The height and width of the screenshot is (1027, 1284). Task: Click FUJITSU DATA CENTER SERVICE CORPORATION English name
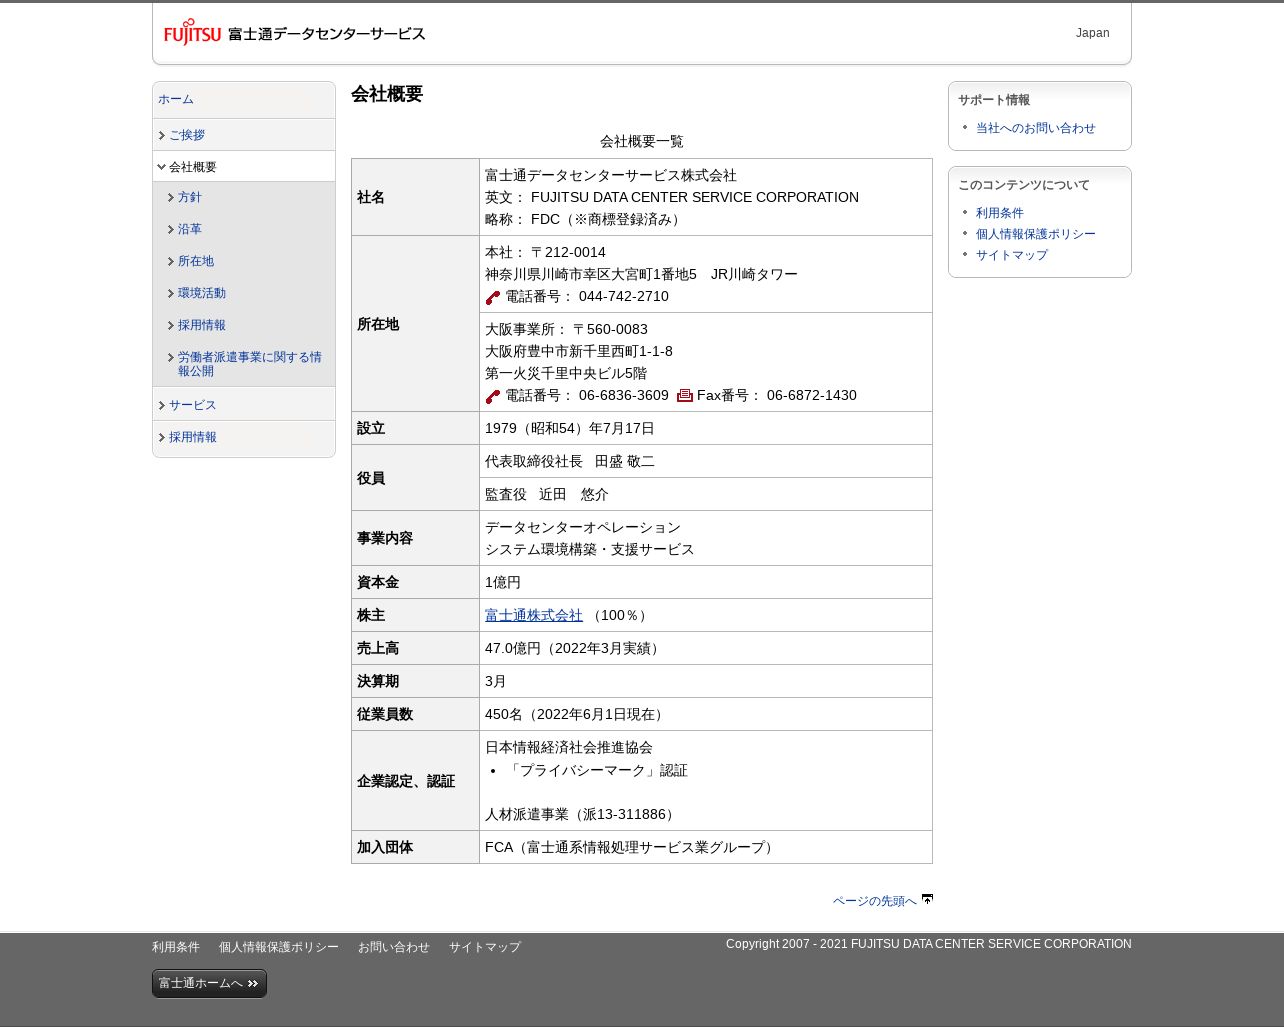(695, 197)
